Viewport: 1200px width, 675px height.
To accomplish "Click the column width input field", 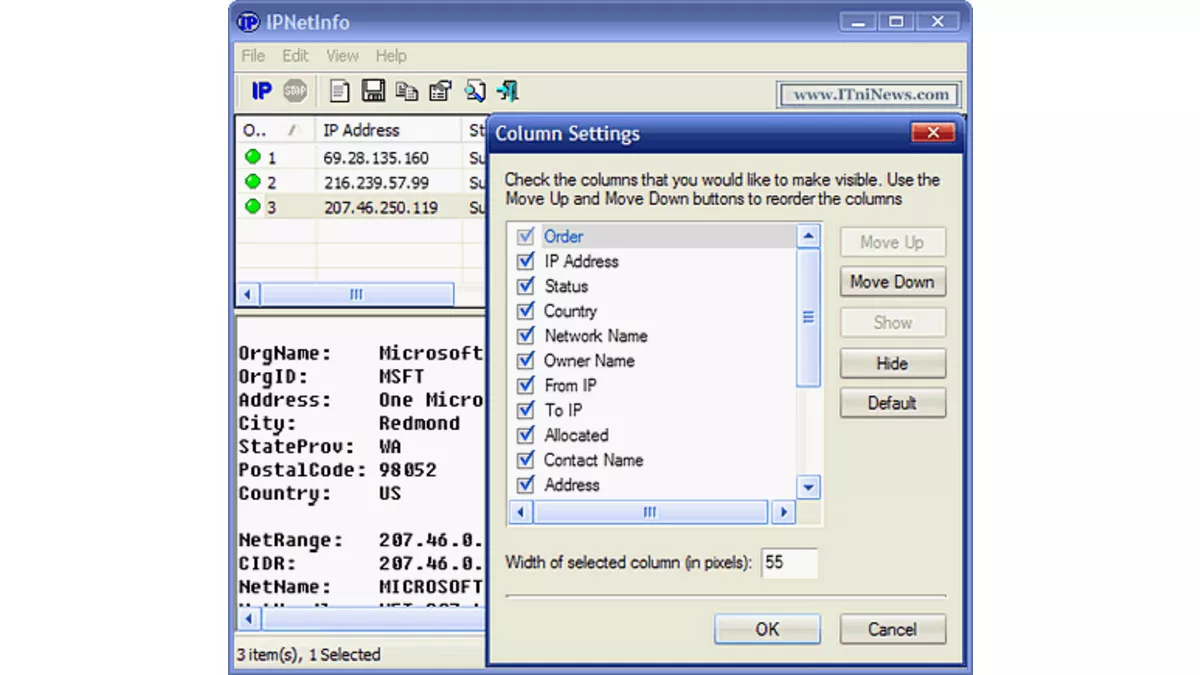I will click(788, 563).
